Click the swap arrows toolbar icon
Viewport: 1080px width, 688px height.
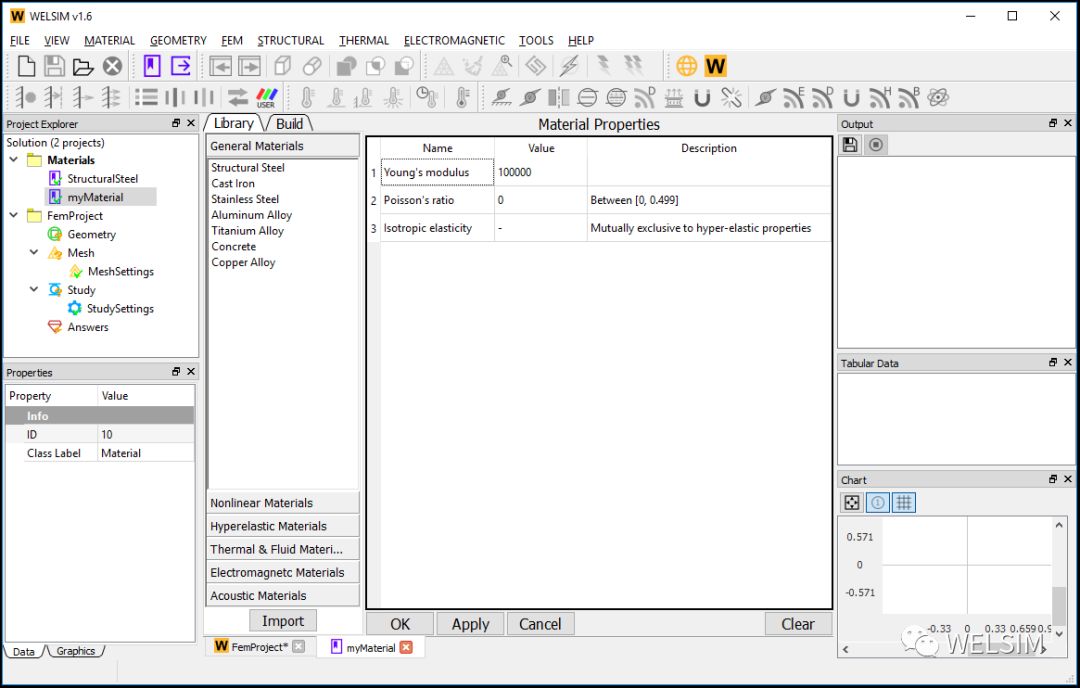(x=238, y=97)
